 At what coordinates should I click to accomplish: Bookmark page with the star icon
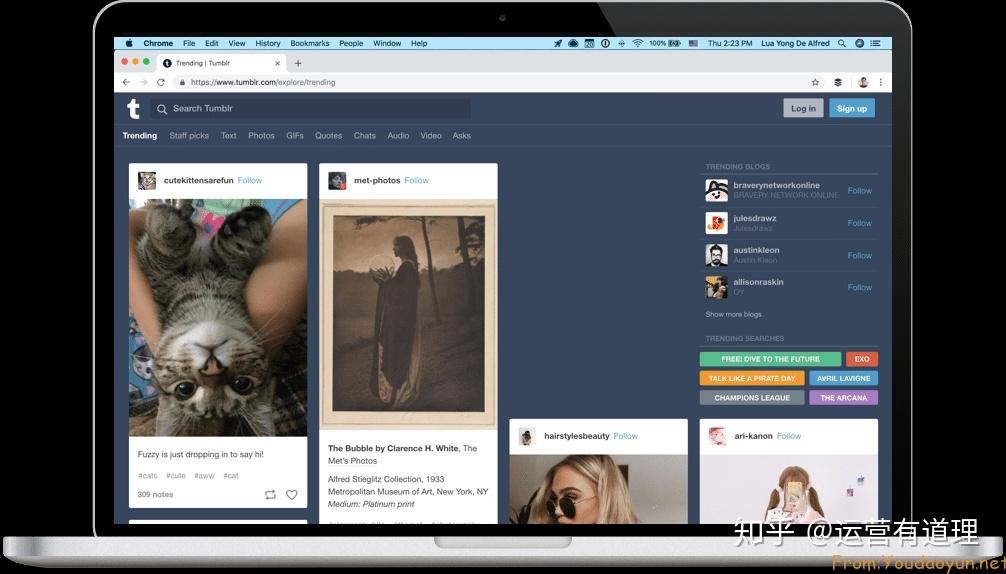pyautogui.click(x=815, y=82)
